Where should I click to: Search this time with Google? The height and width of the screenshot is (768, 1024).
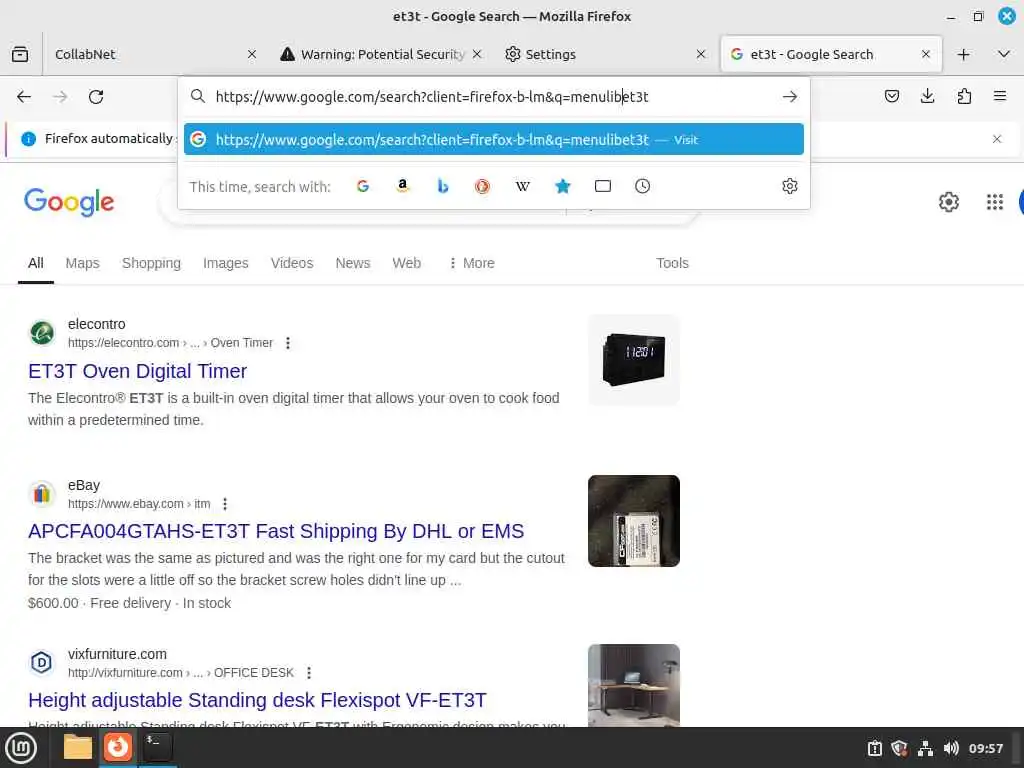[x=363, y=186]
